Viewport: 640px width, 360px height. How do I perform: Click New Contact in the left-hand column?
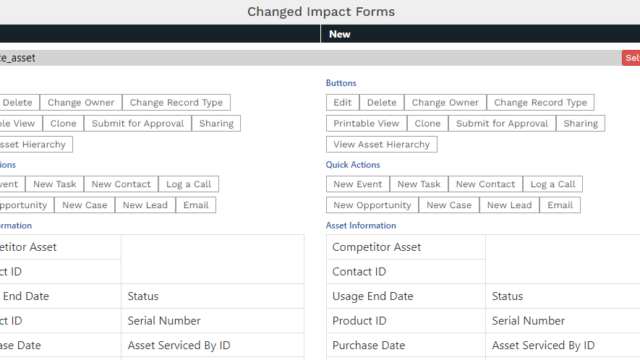121,184
